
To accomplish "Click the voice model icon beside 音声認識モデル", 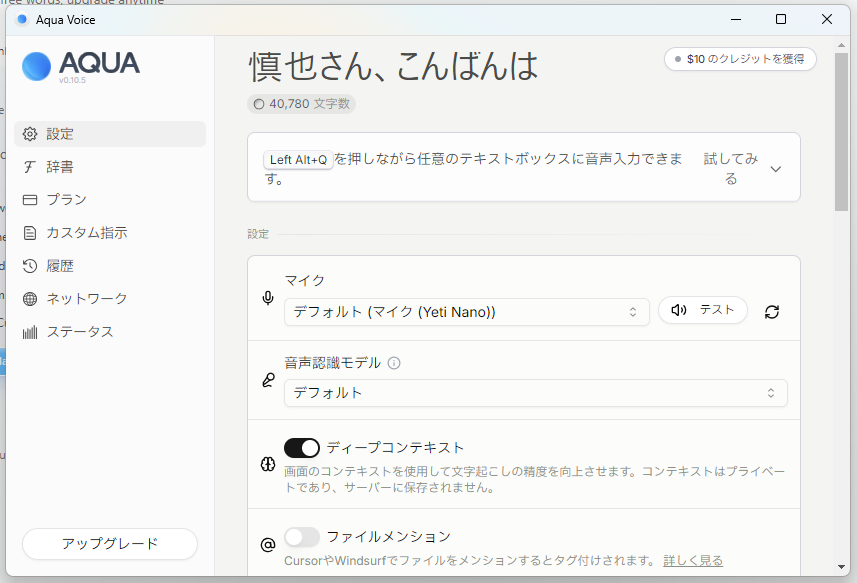I will 267,380.
